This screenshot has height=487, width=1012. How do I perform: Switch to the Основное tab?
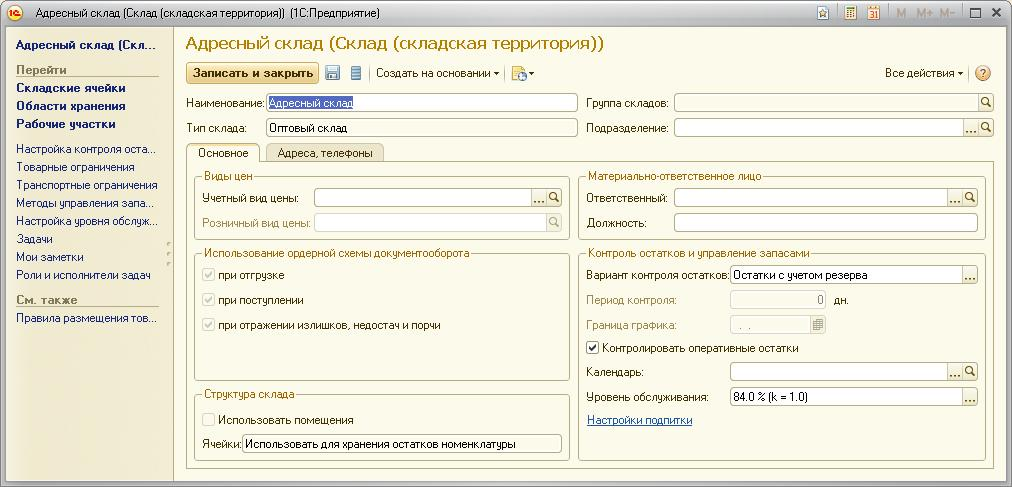[223, 153]
